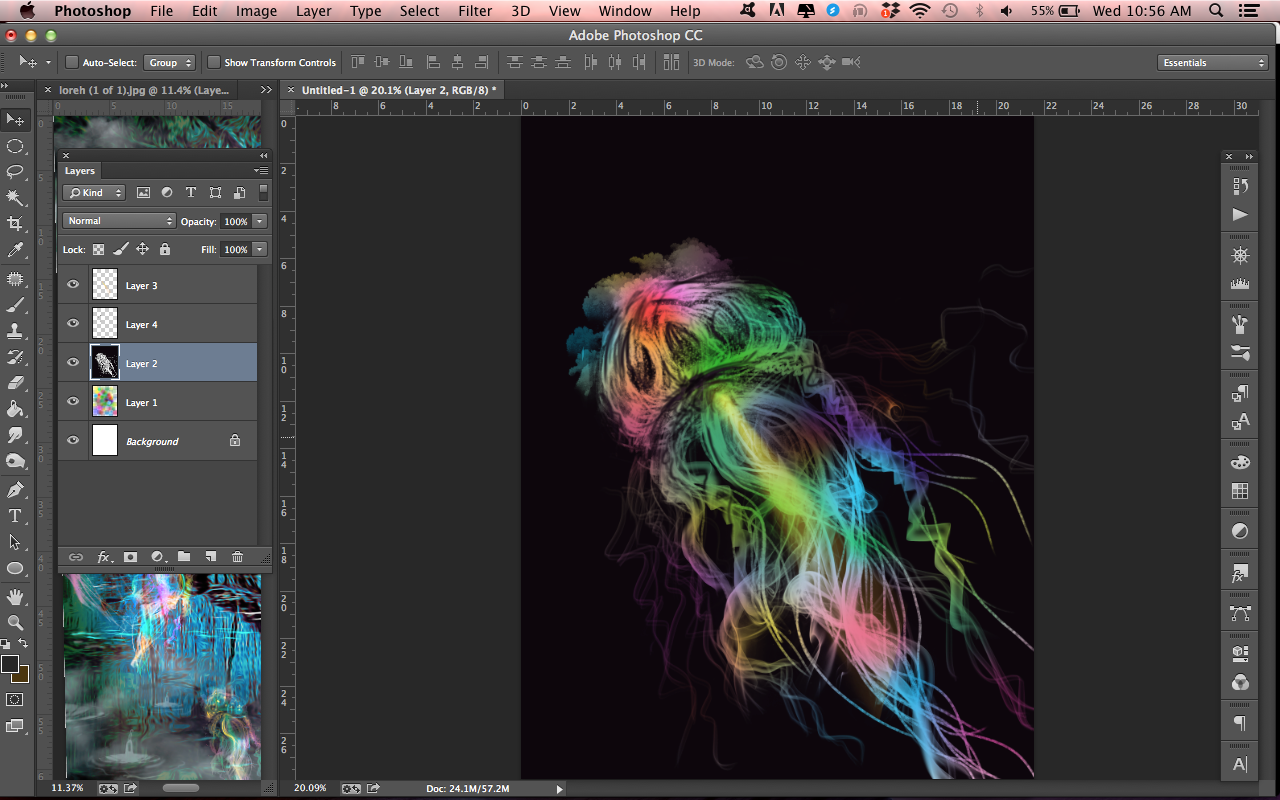The width and height of the screenshot is (1280, 800).
Task: Toggle lock all layer attributes
Action: 165,250
